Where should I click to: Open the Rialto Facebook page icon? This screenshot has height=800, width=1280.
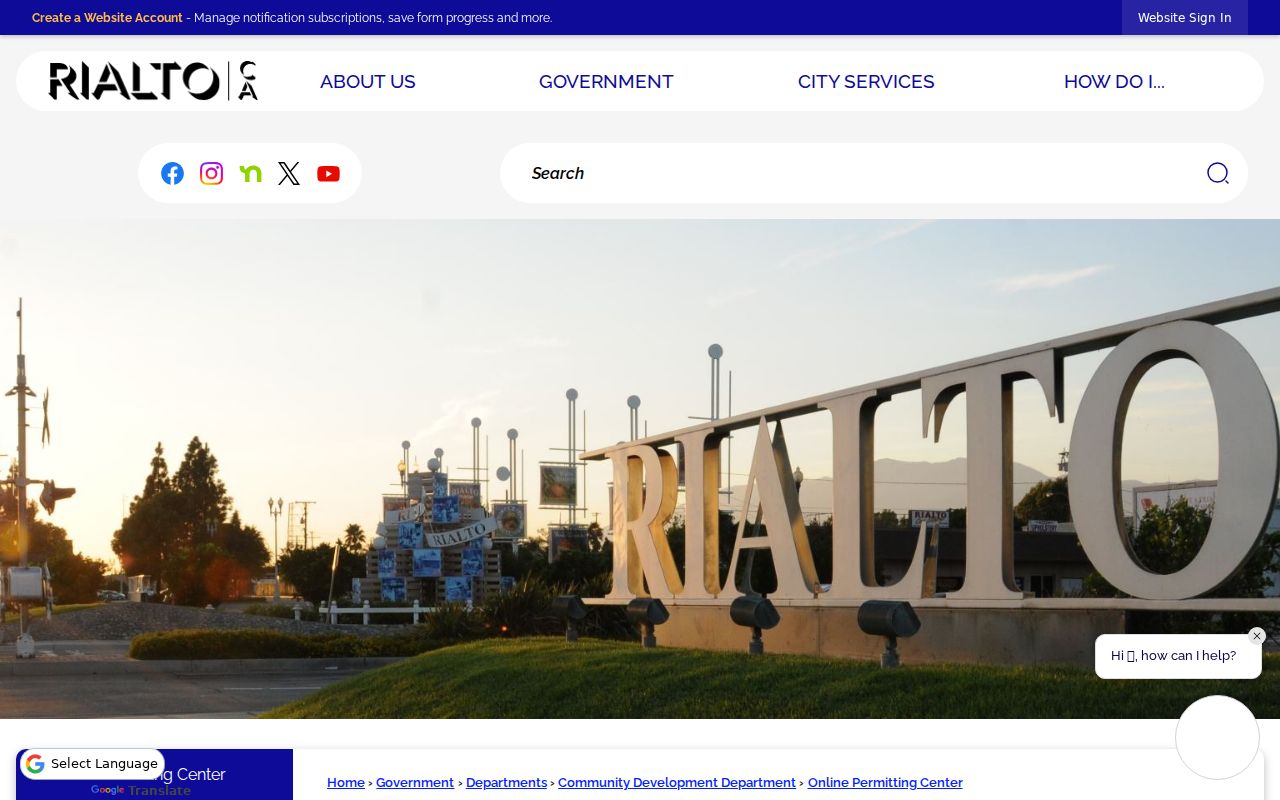[172, 173]
